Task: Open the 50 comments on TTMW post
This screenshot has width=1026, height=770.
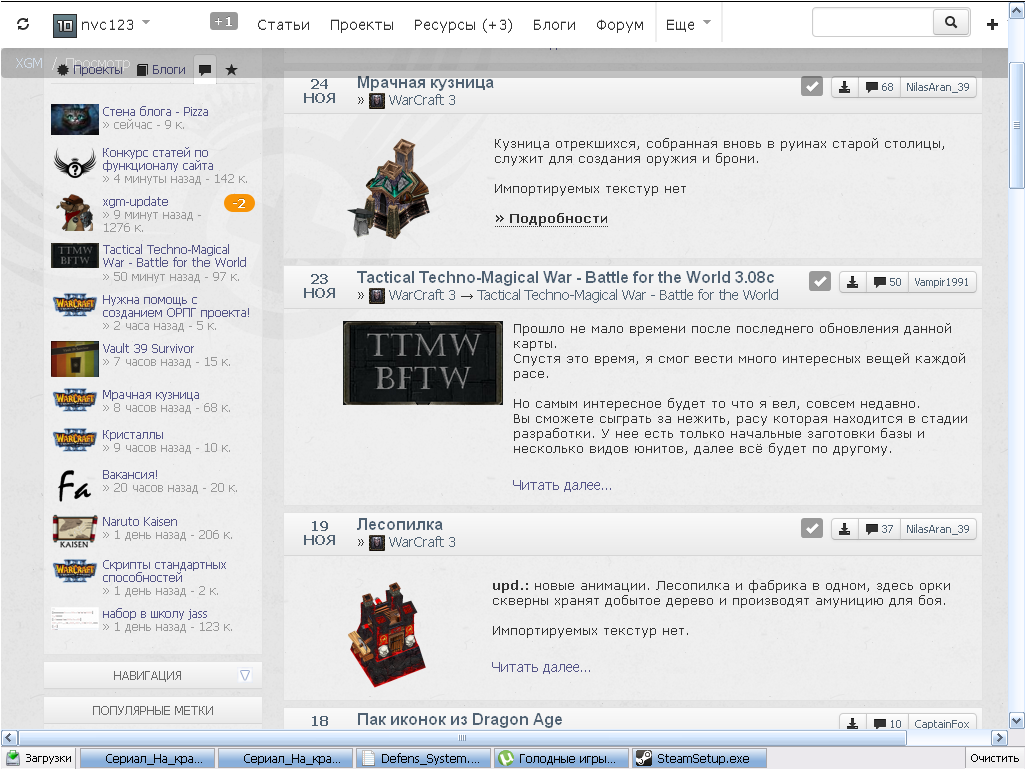Action: pos(887,282)
